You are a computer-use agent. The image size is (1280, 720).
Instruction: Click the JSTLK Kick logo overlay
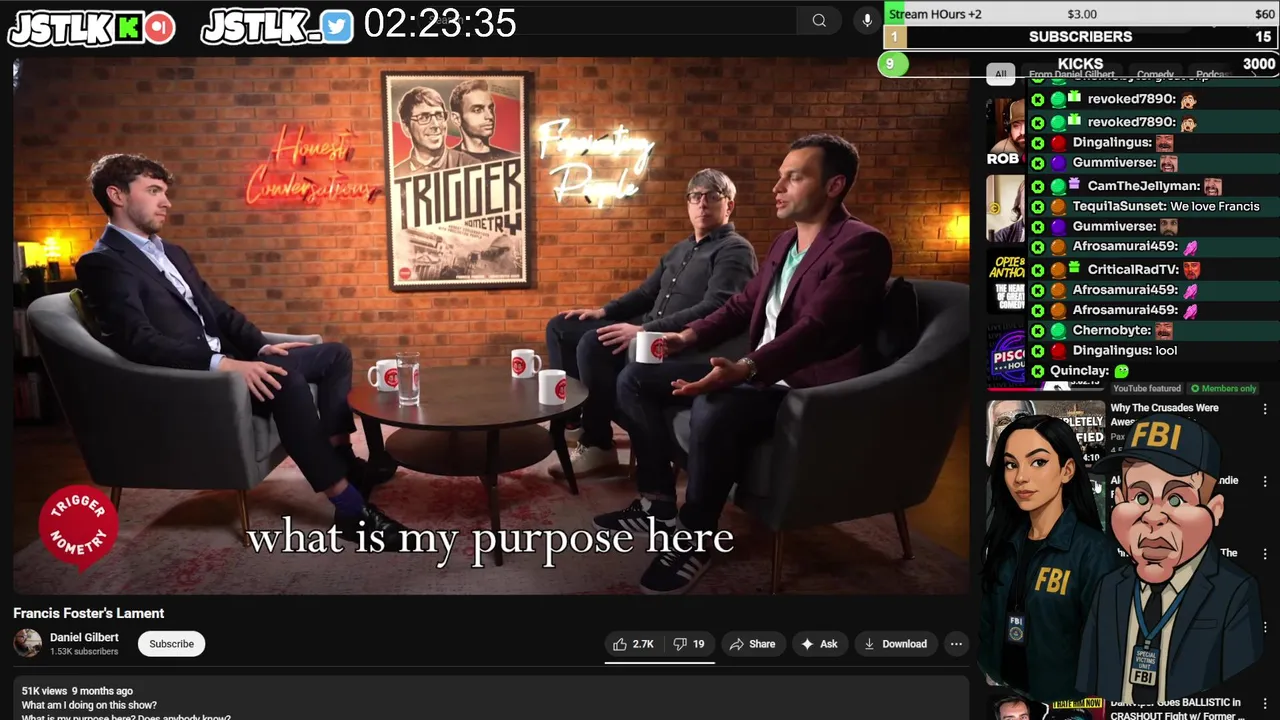click(91, 27)
